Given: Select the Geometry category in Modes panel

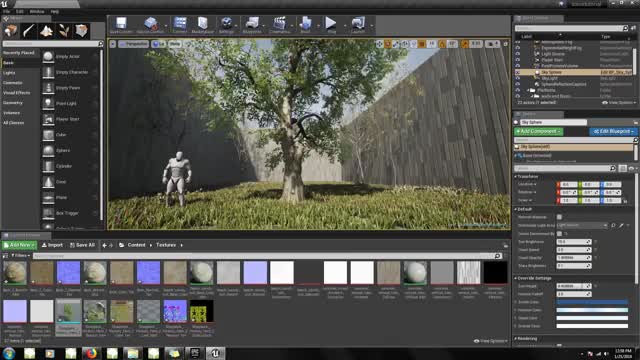Looking at the screenshot, I should (x=13, y=103).
